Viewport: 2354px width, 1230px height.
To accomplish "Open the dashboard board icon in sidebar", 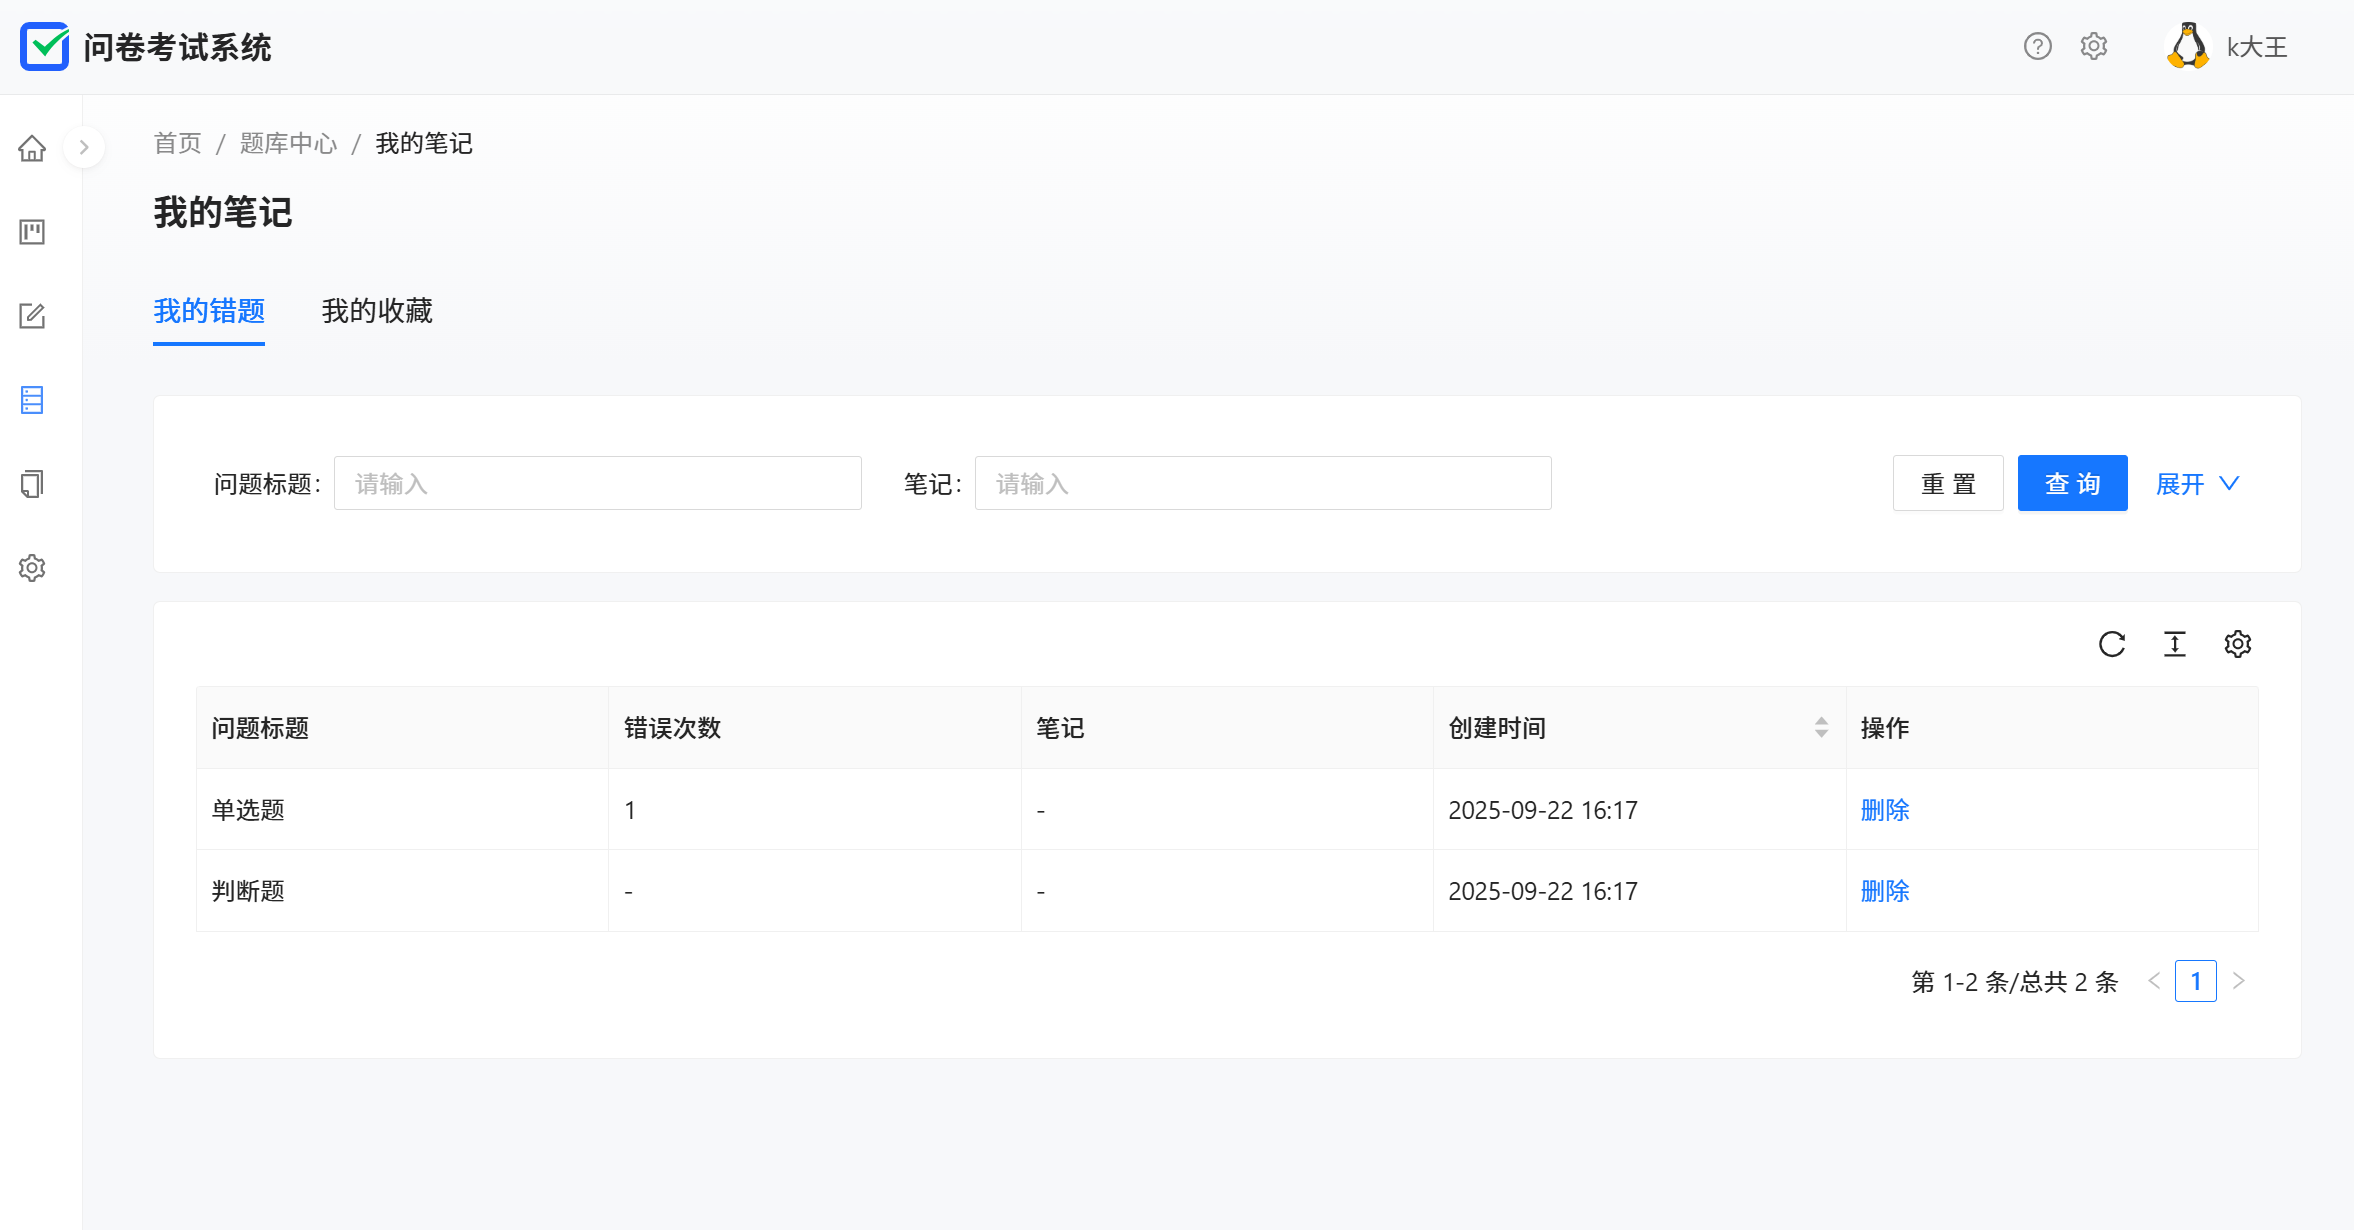I will click(32, 232).
